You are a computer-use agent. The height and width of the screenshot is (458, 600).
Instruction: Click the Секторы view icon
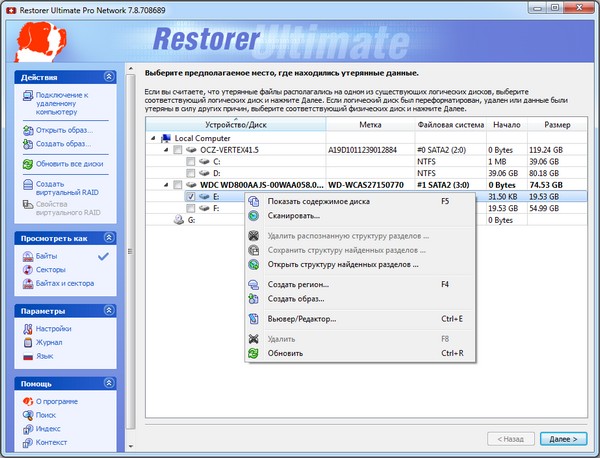point(28,270)
